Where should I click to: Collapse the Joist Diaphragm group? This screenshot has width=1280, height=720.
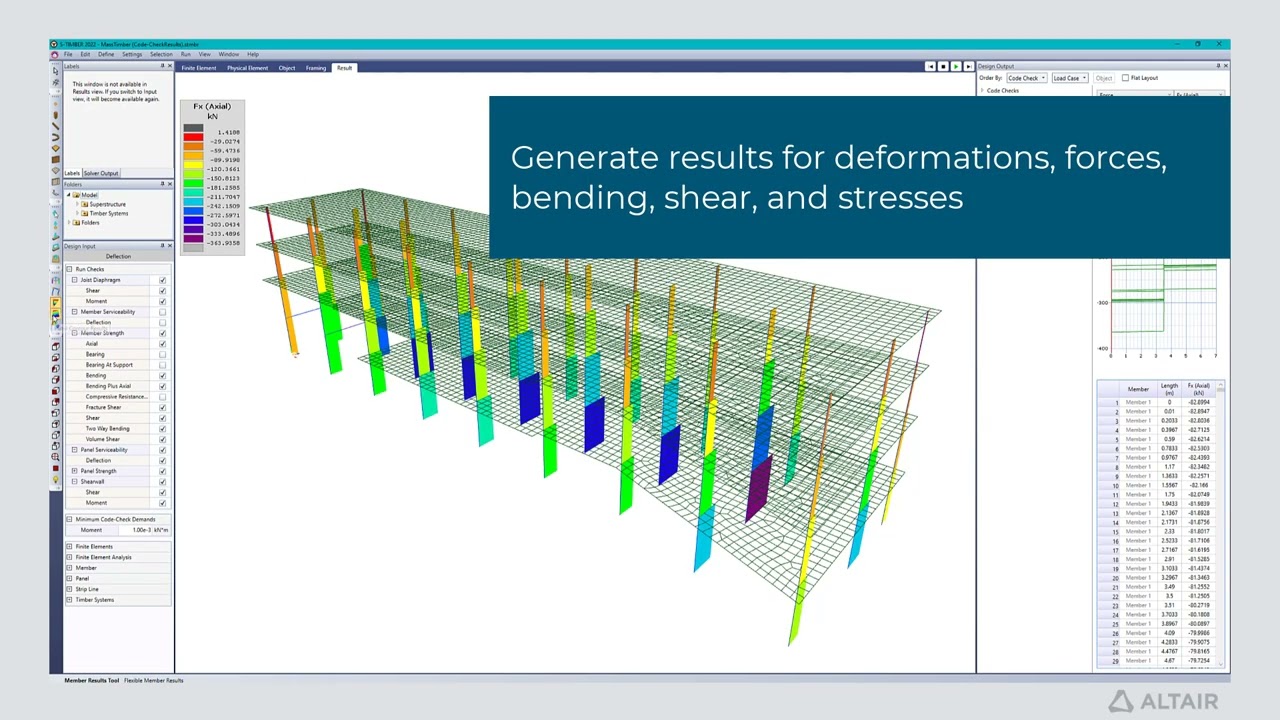[74, 280]
